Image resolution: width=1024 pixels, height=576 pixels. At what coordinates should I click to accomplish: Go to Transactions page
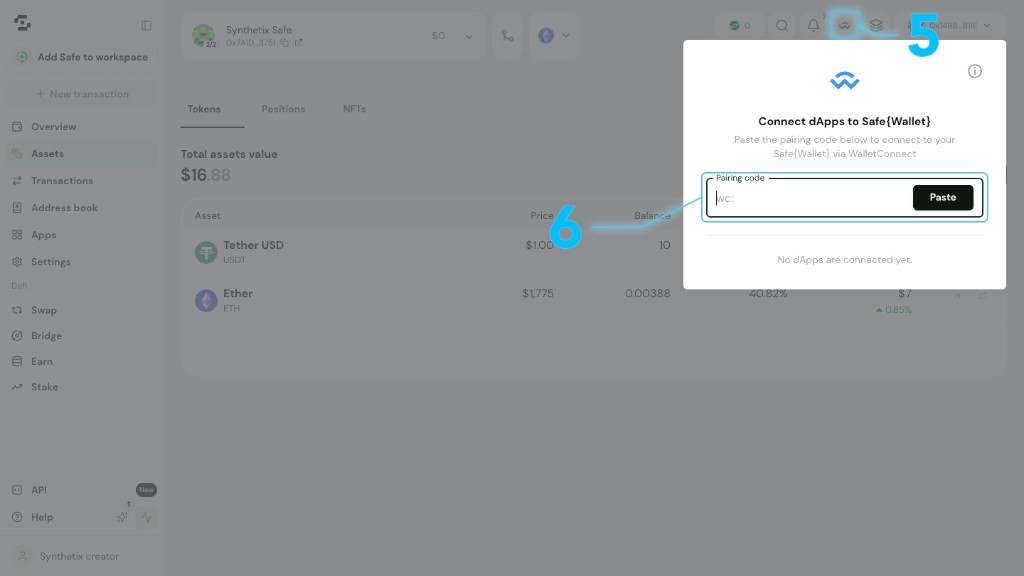[x=62, y=181]
